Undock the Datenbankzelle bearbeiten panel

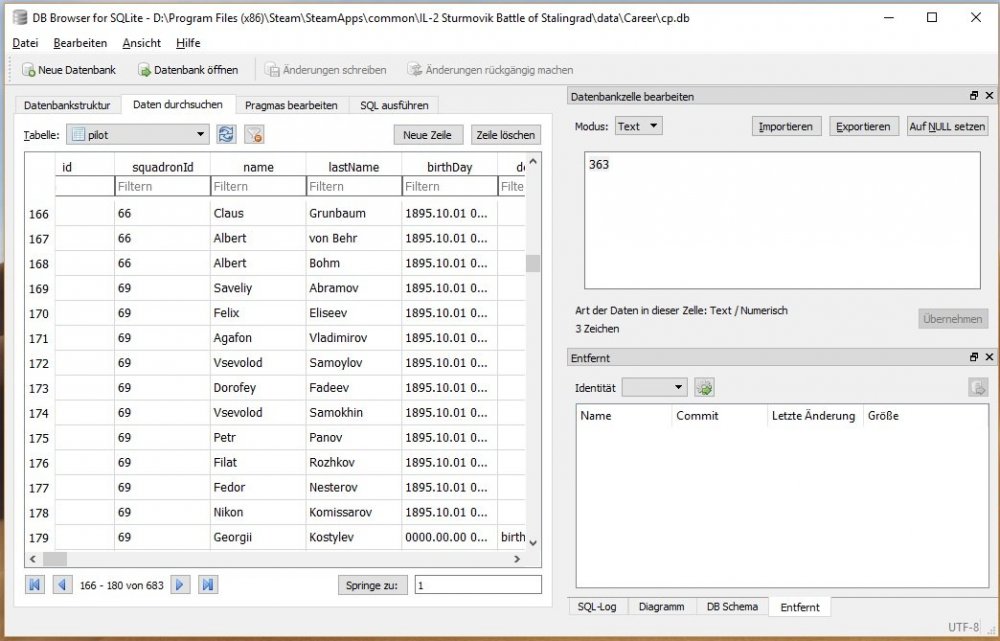click(x=974, y=97)
